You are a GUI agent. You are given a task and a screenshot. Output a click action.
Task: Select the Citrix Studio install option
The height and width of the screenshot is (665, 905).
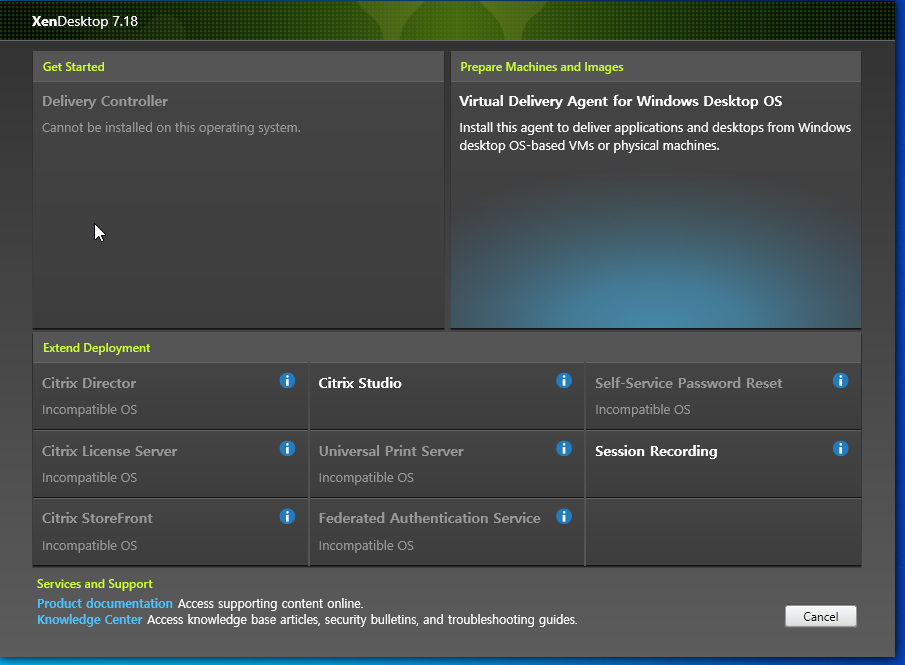(x=447, y=396)
